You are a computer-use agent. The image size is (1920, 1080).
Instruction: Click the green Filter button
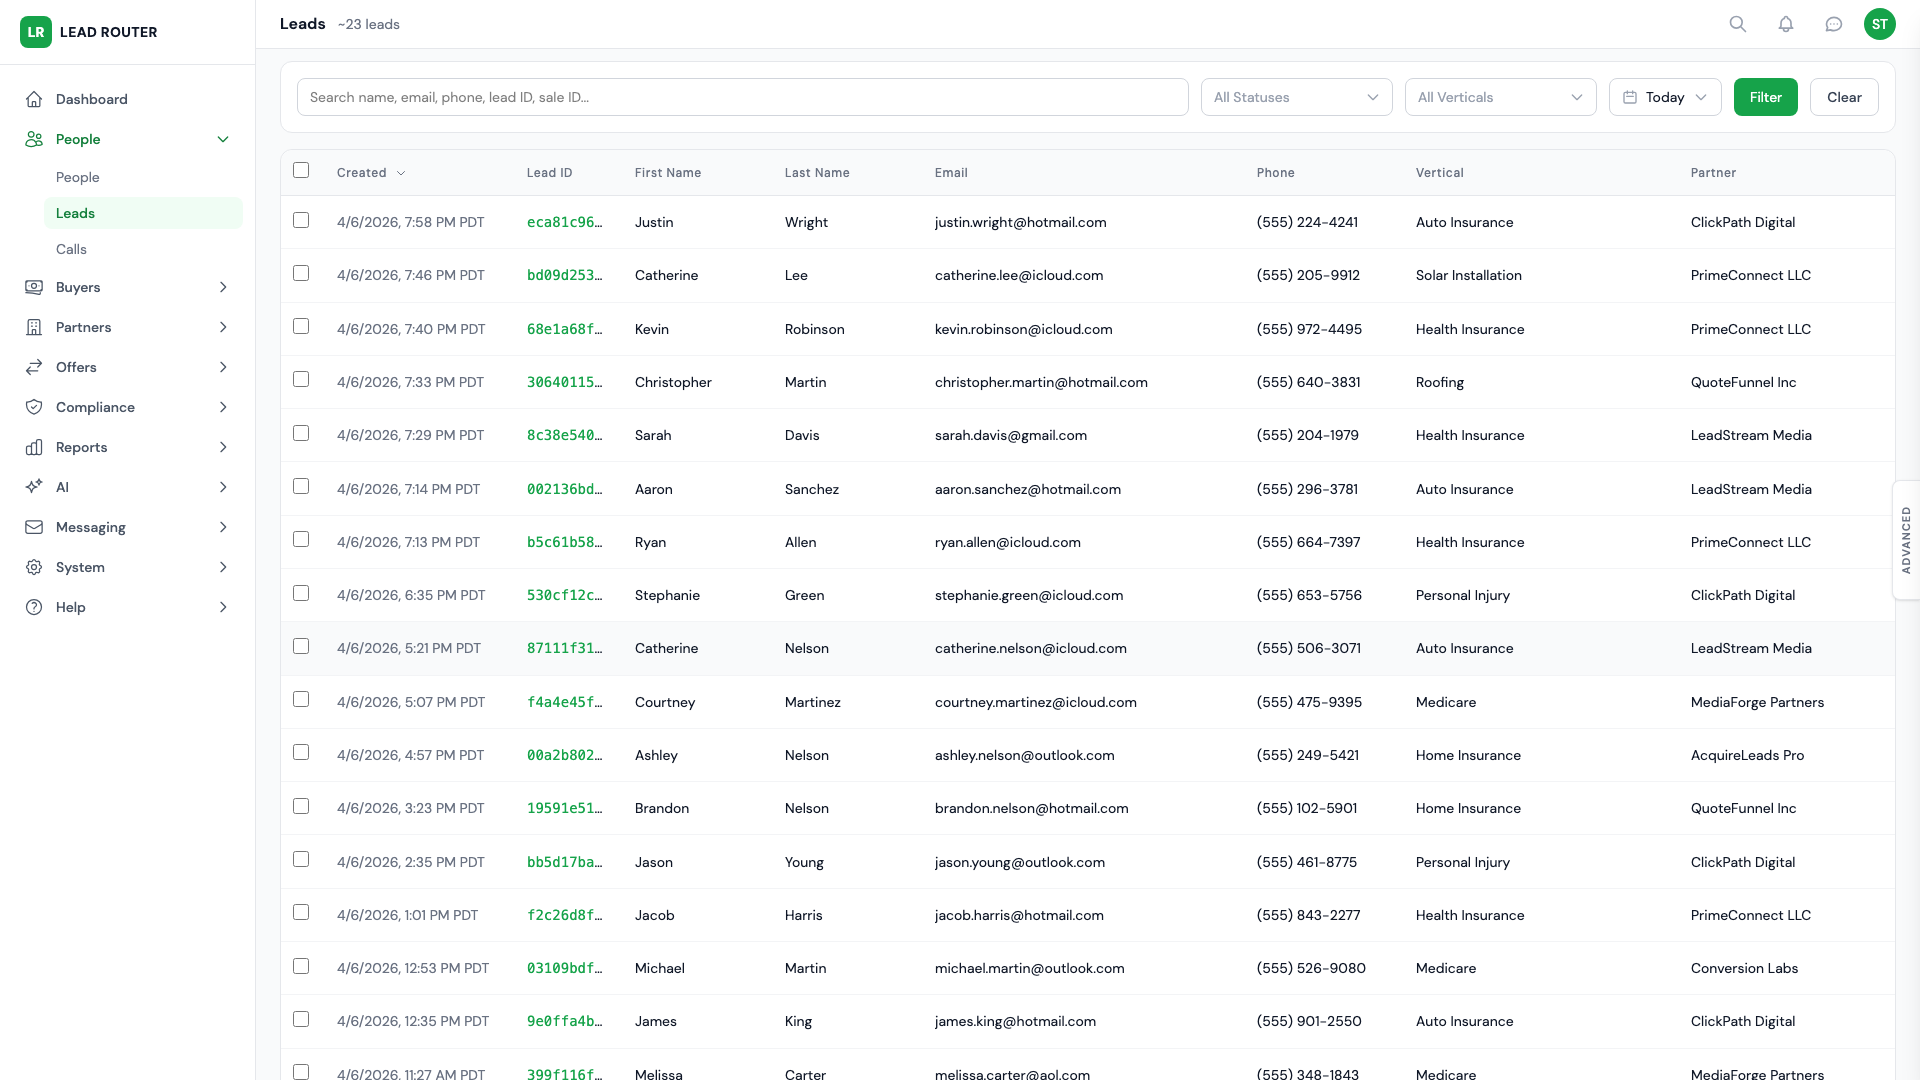coord(1765,97)
